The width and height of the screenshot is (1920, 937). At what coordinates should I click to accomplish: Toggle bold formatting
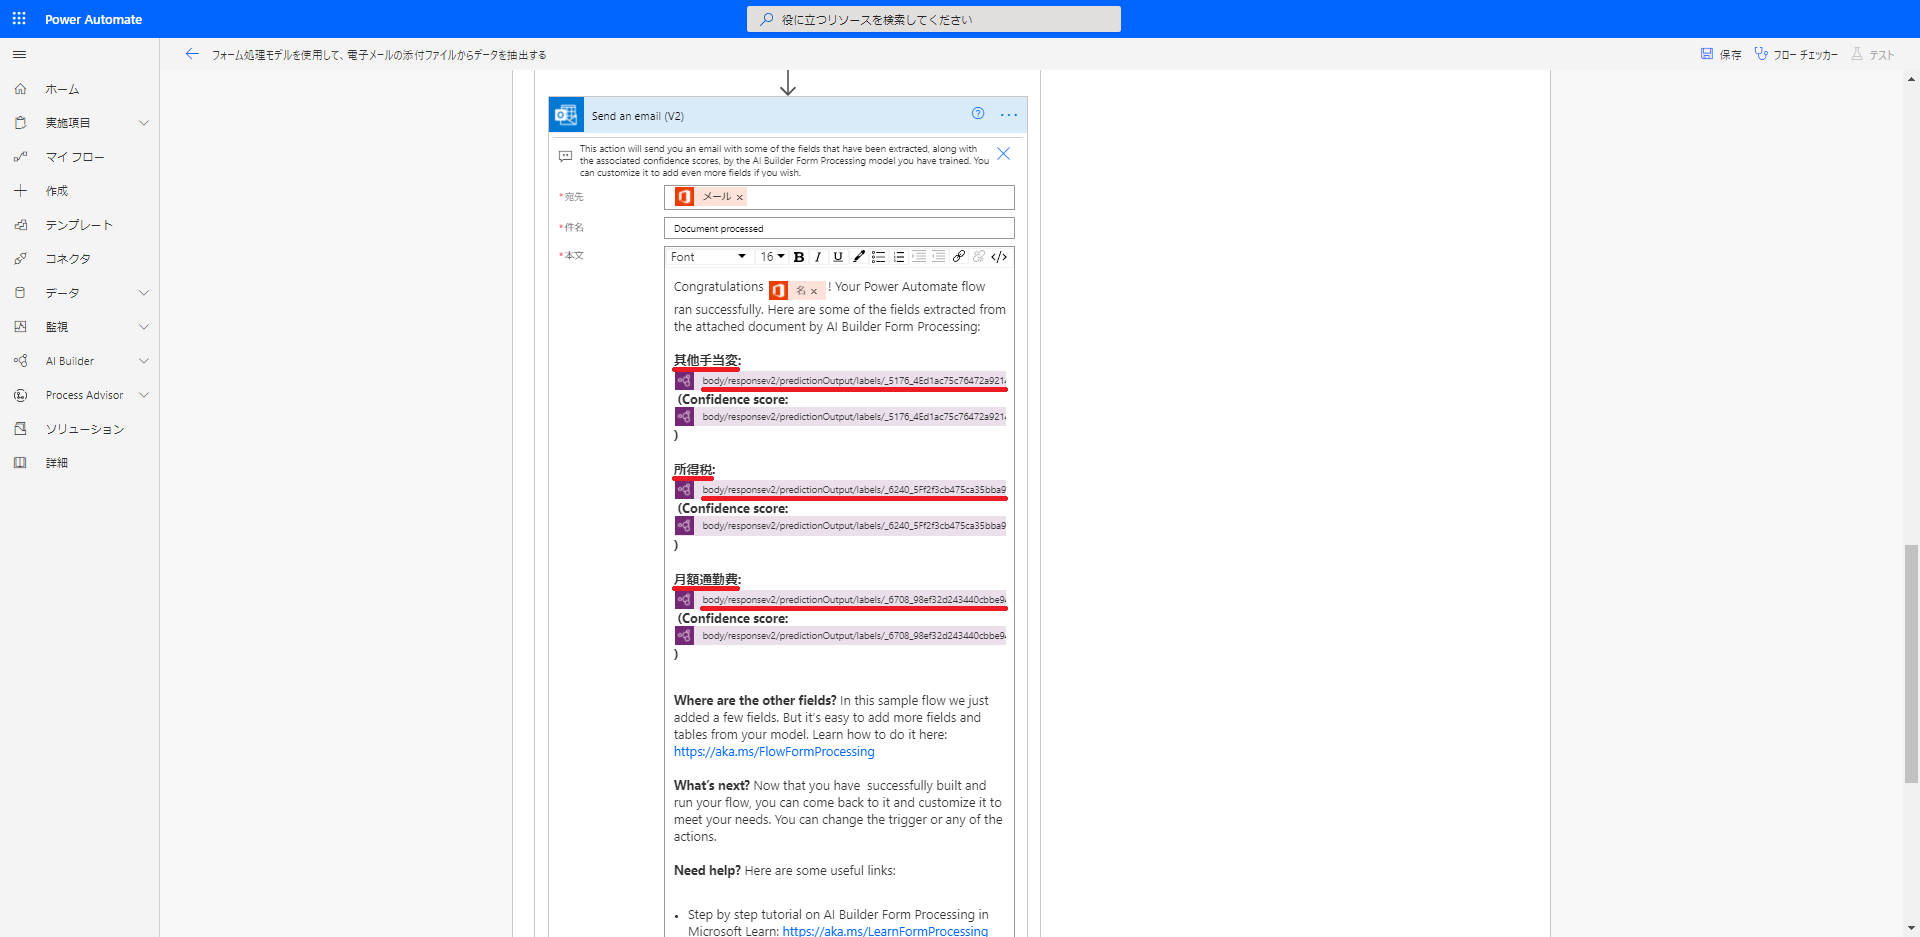(x=799, y=257)
